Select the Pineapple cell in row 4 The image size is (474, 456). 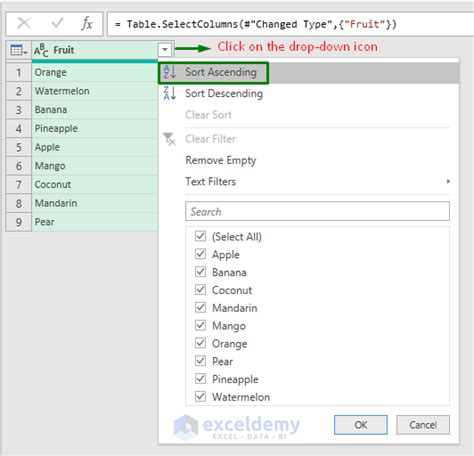click(95, 129)
